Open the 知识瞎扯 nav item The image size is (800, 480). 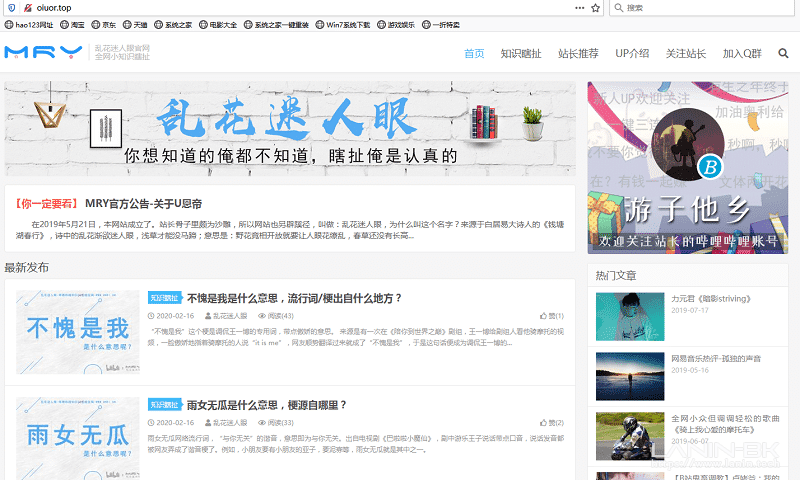521,54
